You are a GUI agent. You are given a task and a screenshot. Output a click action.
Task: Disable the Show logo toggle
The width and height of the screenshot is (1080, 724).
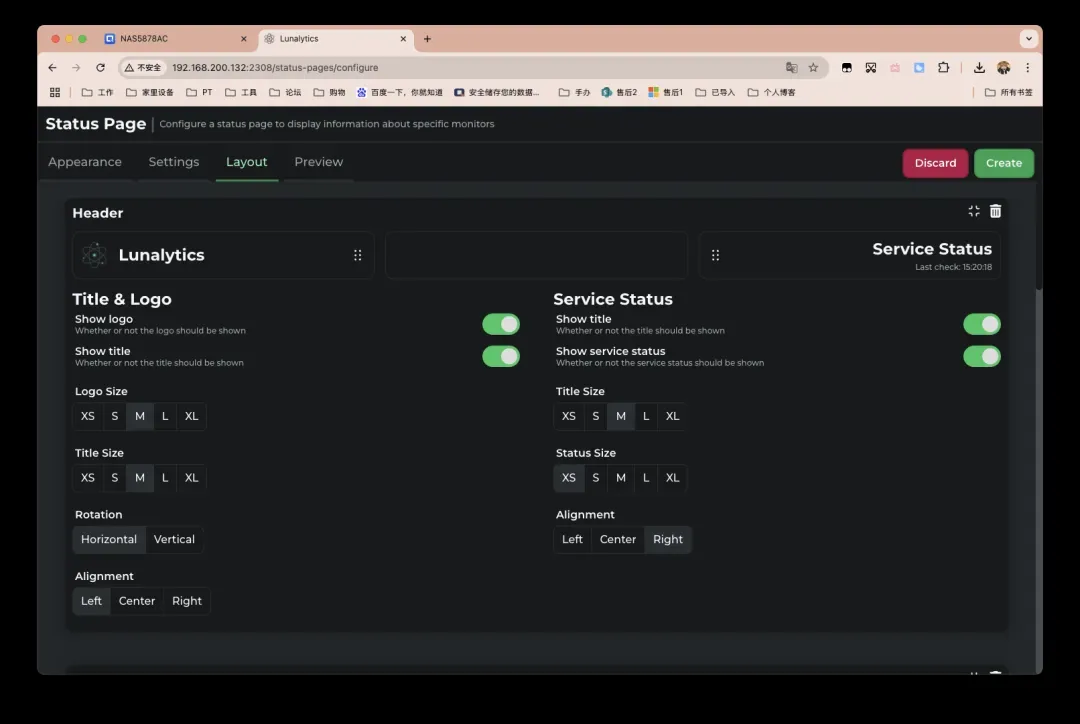coord(501,324)
